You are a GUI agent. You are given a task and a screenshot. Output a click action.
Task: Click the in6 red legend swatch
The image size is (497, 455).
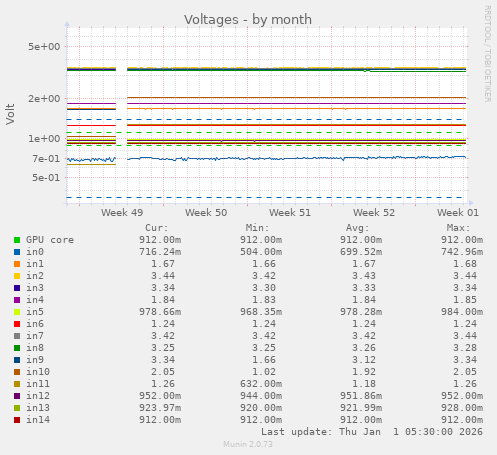tap(17, 324)
